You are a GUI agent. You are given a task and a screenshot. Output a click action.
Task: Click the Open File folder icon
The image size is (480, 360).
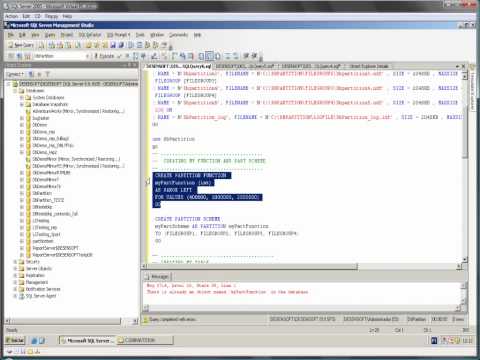pyautogui.click(x=88, y=45)
